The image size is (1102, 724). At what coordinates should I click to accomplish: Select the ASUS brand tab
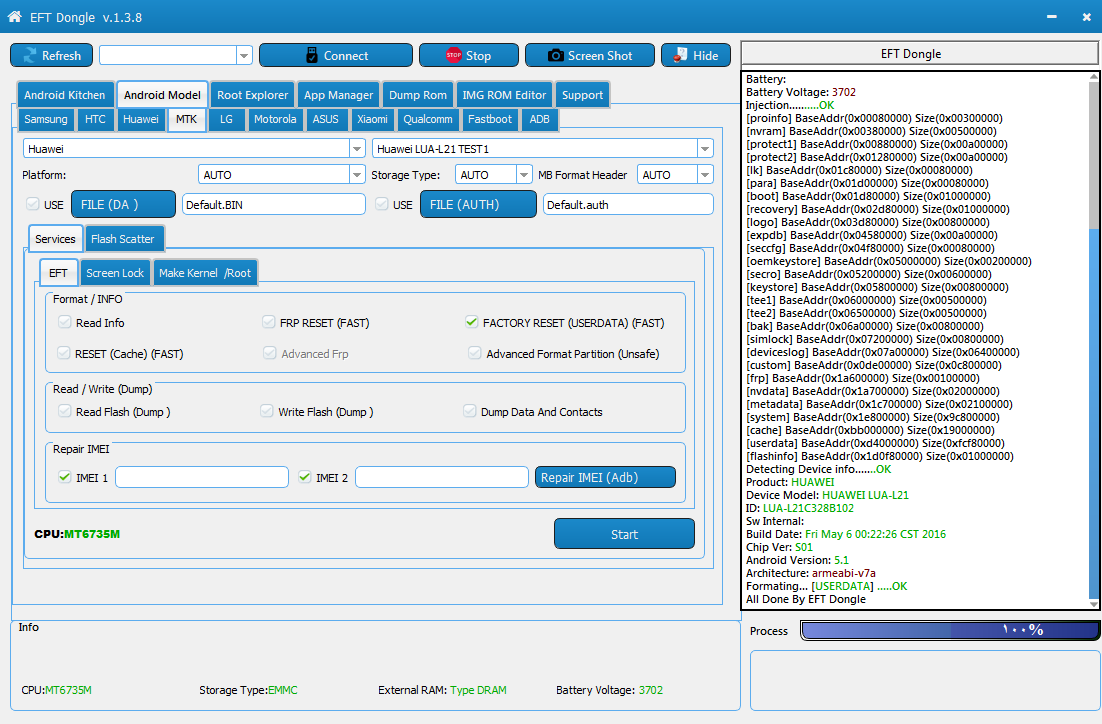325,119
